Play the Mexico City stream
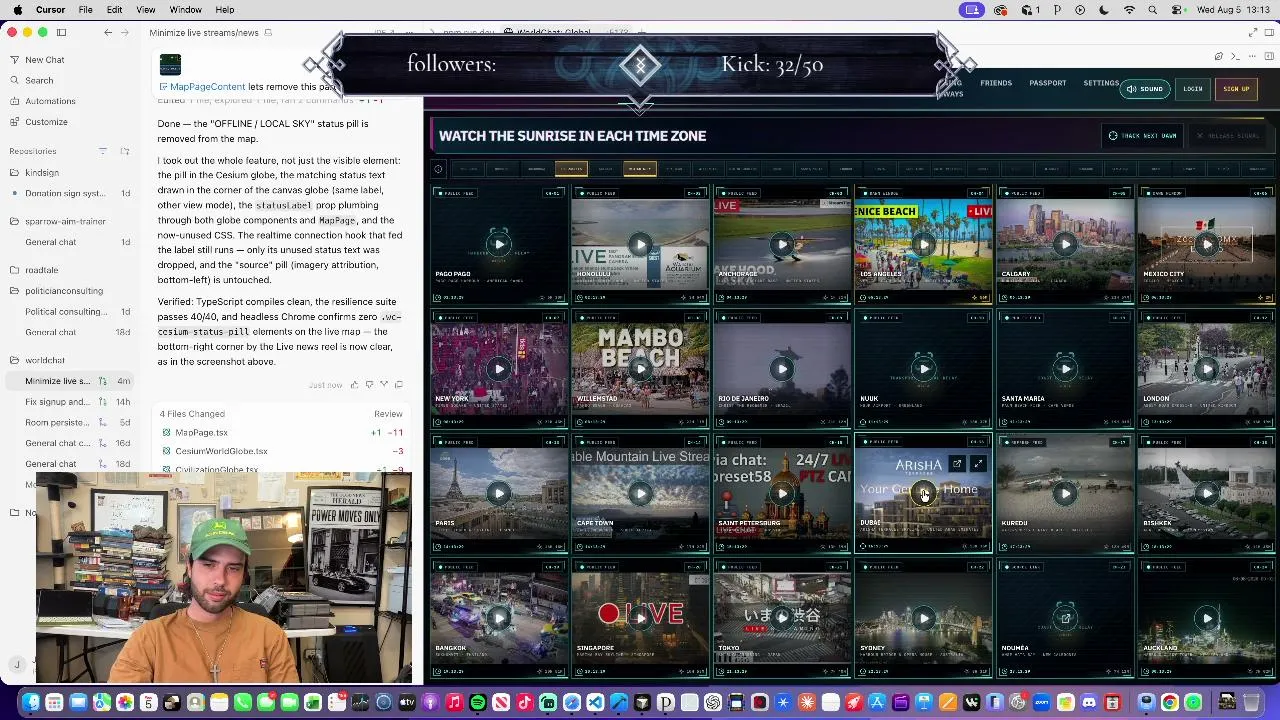This screenshot has width=1280, height=720. click(x=1207, y=244)
